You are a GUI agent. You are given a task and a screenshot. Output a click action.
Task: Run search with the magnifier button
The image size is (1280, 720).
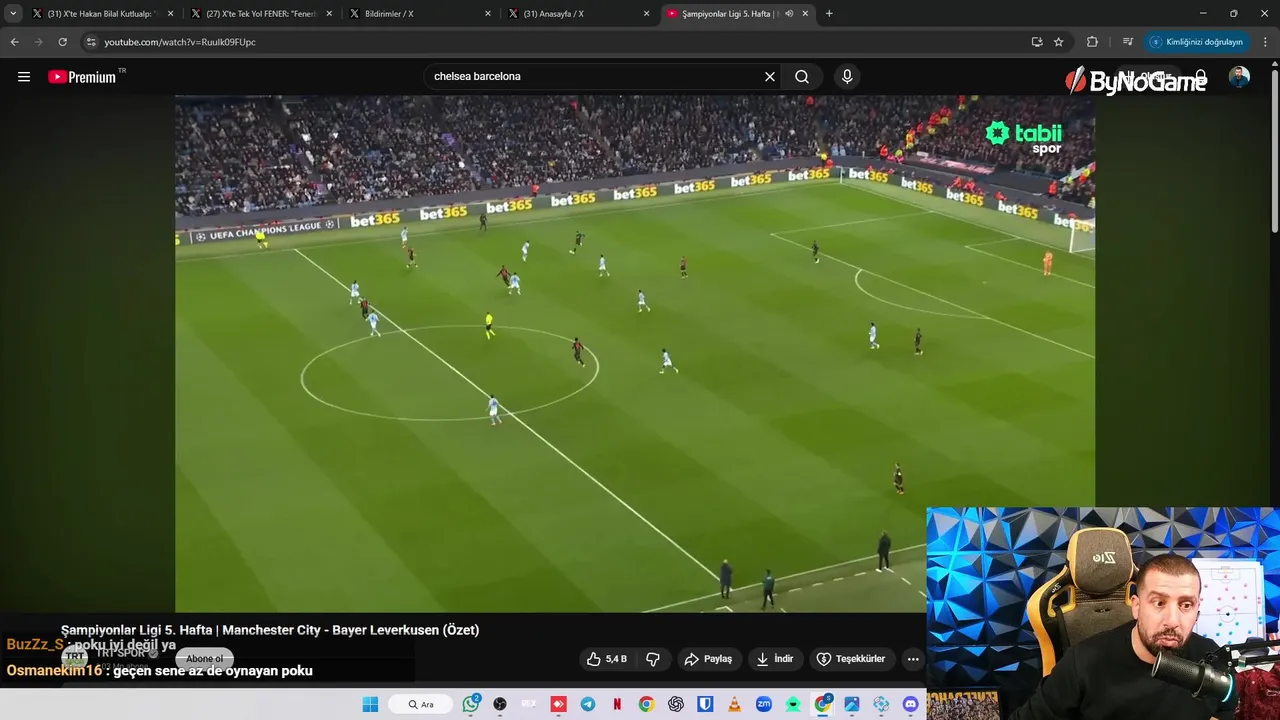tap(802, 76)
